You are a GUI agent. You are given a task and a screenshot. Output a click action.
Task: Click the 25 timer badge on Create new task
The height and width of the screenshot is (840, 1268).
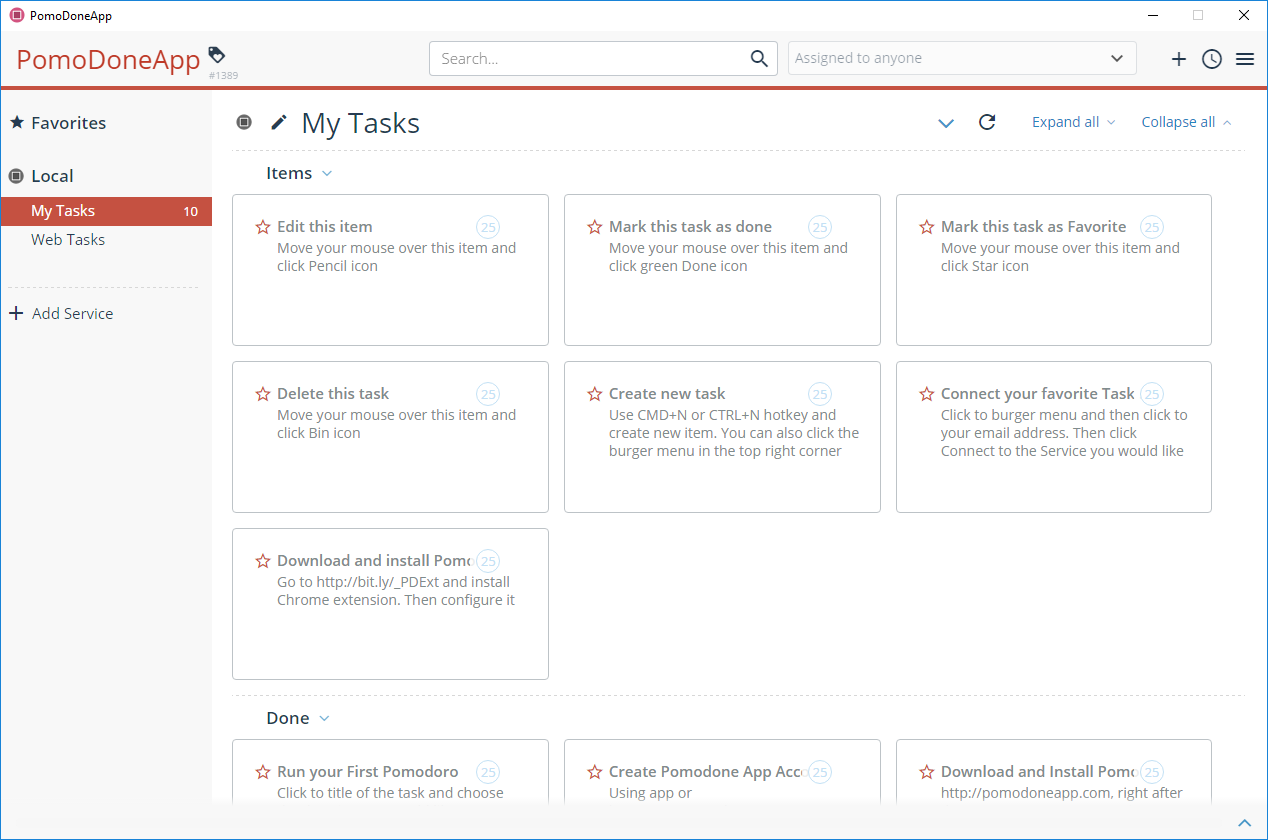click(820, 394)
